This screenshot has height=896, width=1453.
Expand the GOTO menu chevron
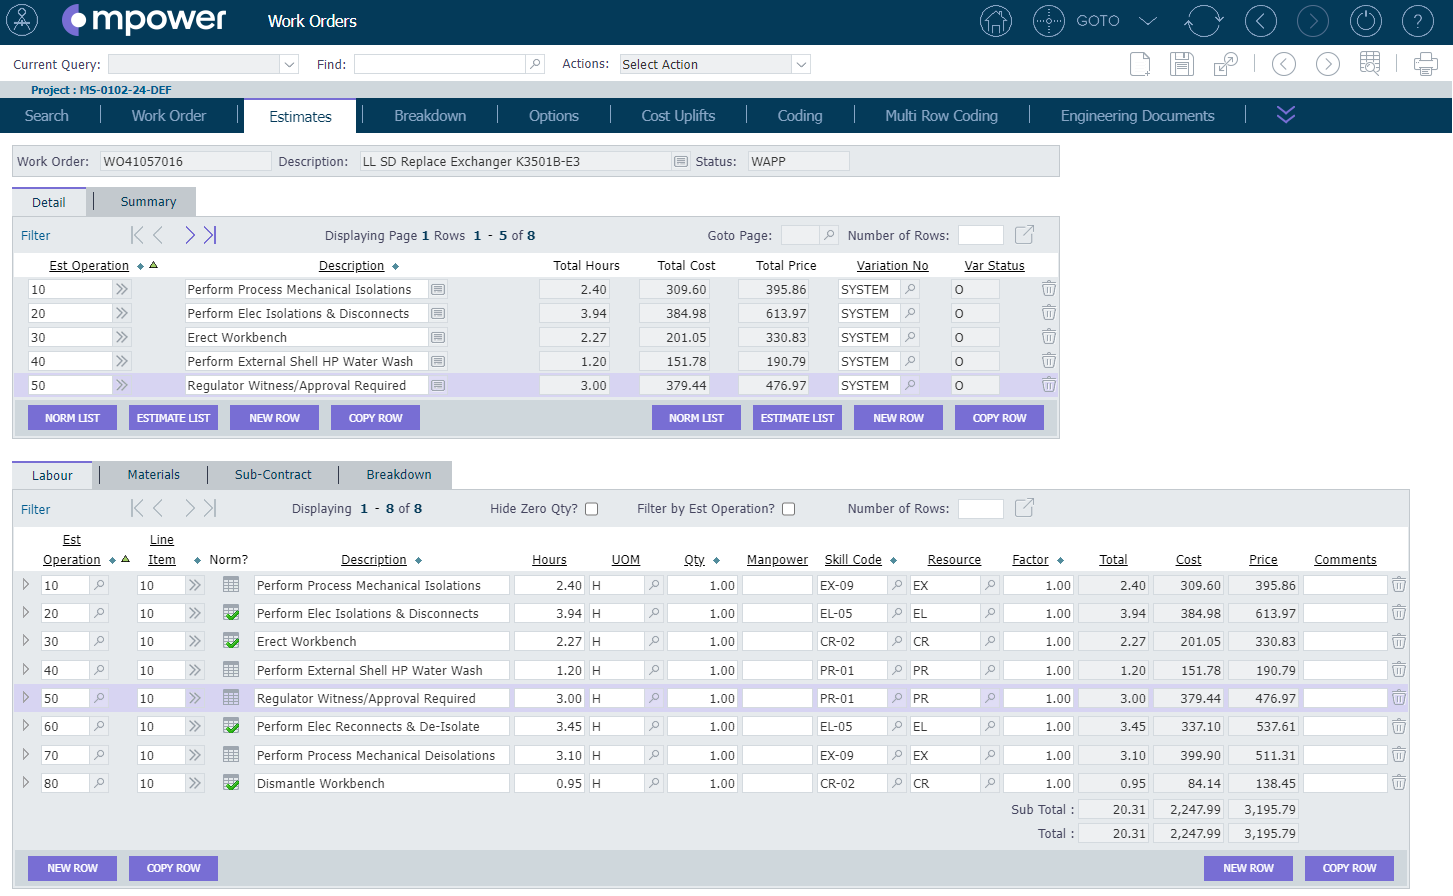(x=1146, y=21)
